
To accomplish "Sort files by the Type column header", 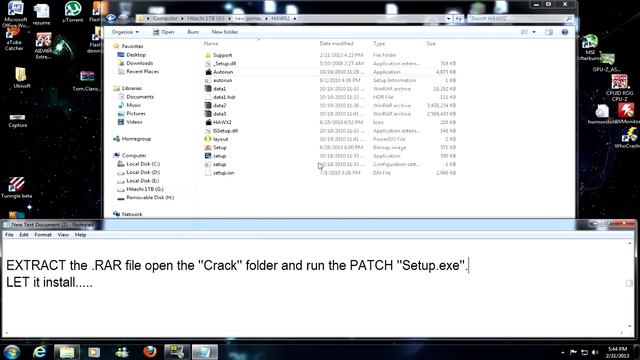I will 379,43.
